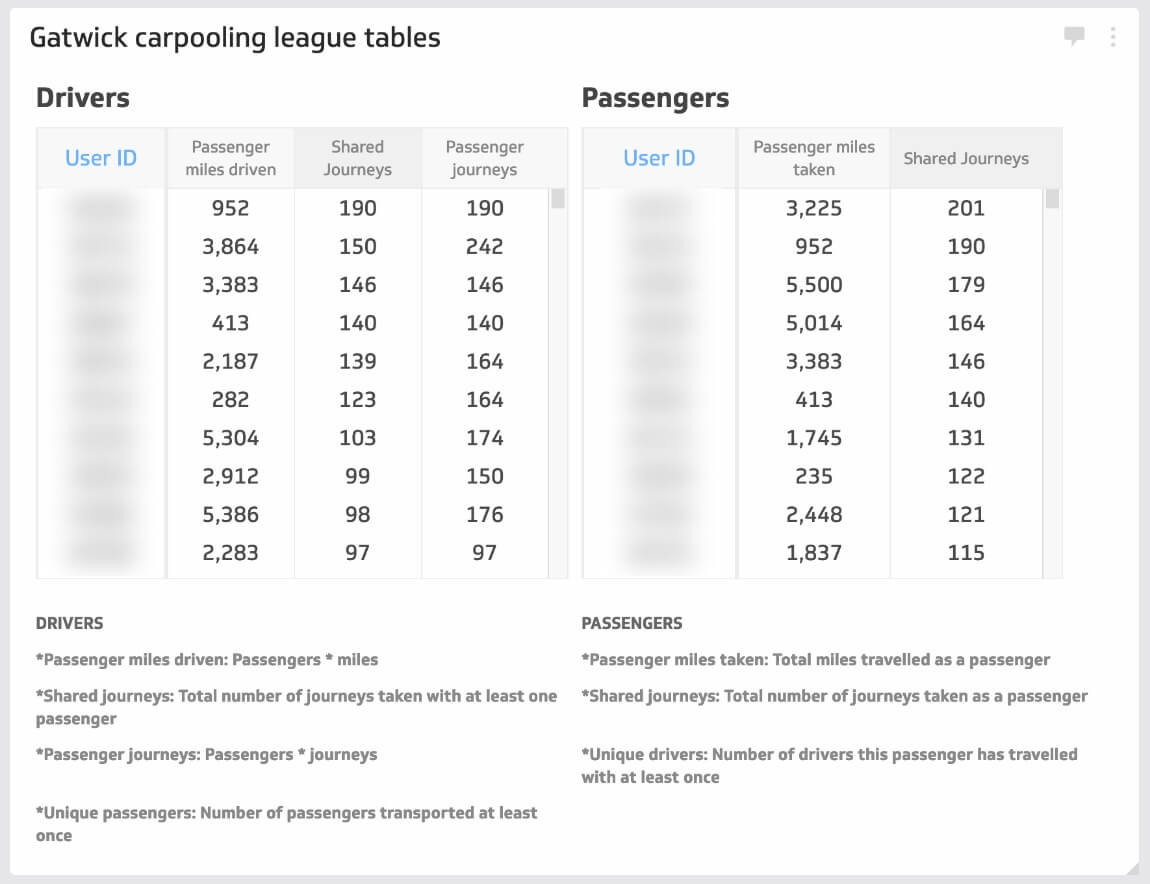Click the Drivers table scrollbar thumb
The width and height of the screenshot is (1150, 884).
click(558, 199)
